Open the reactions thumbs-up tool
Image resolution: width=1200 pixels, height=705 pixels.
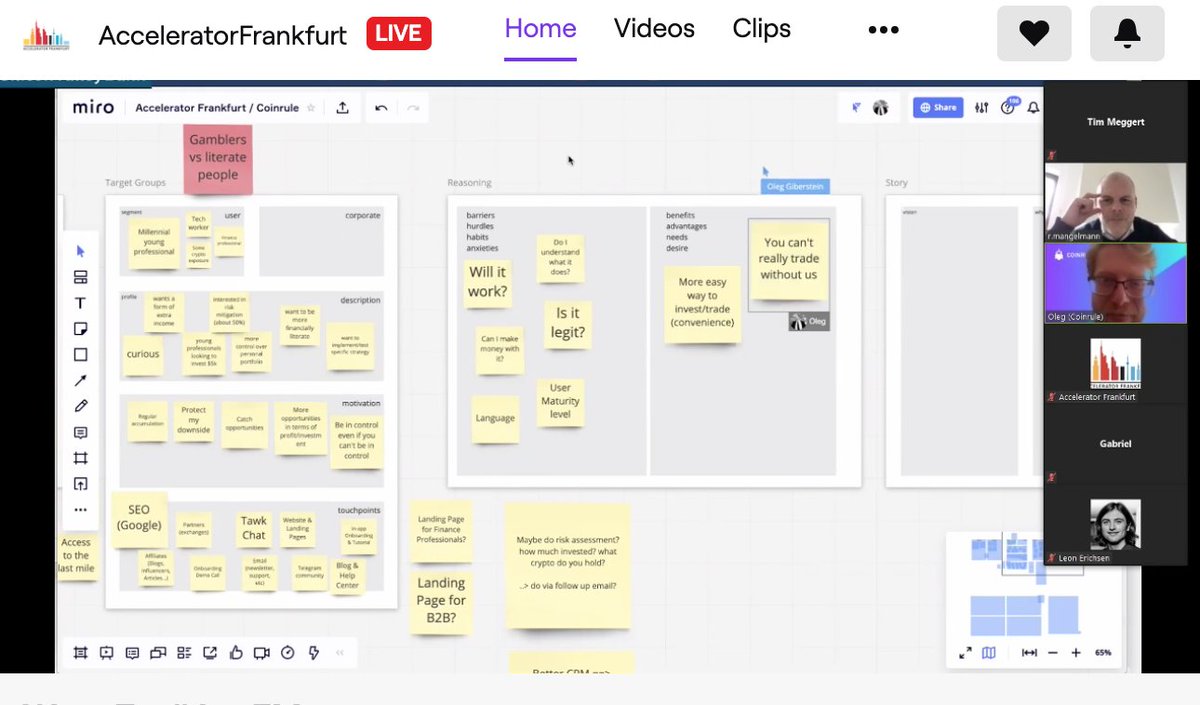(236, 652)
